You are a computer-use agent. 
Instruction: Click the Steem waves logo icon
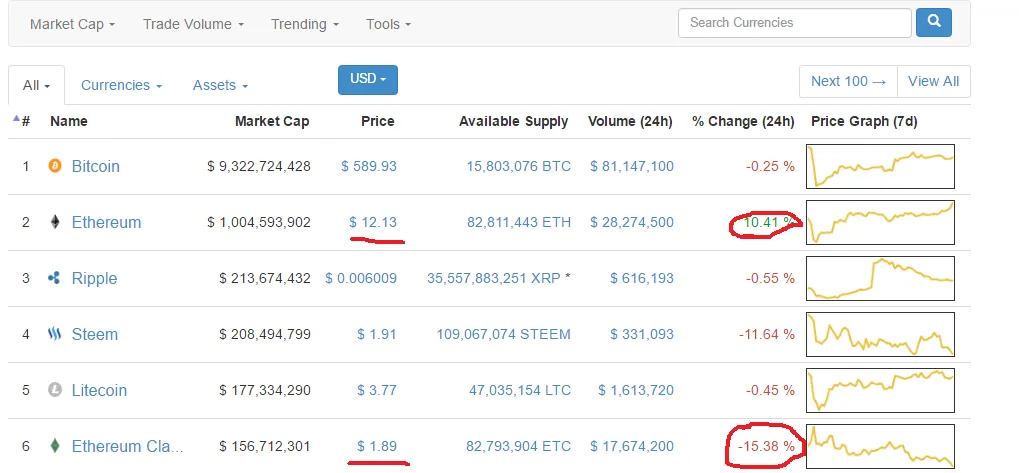coord(55,334)
